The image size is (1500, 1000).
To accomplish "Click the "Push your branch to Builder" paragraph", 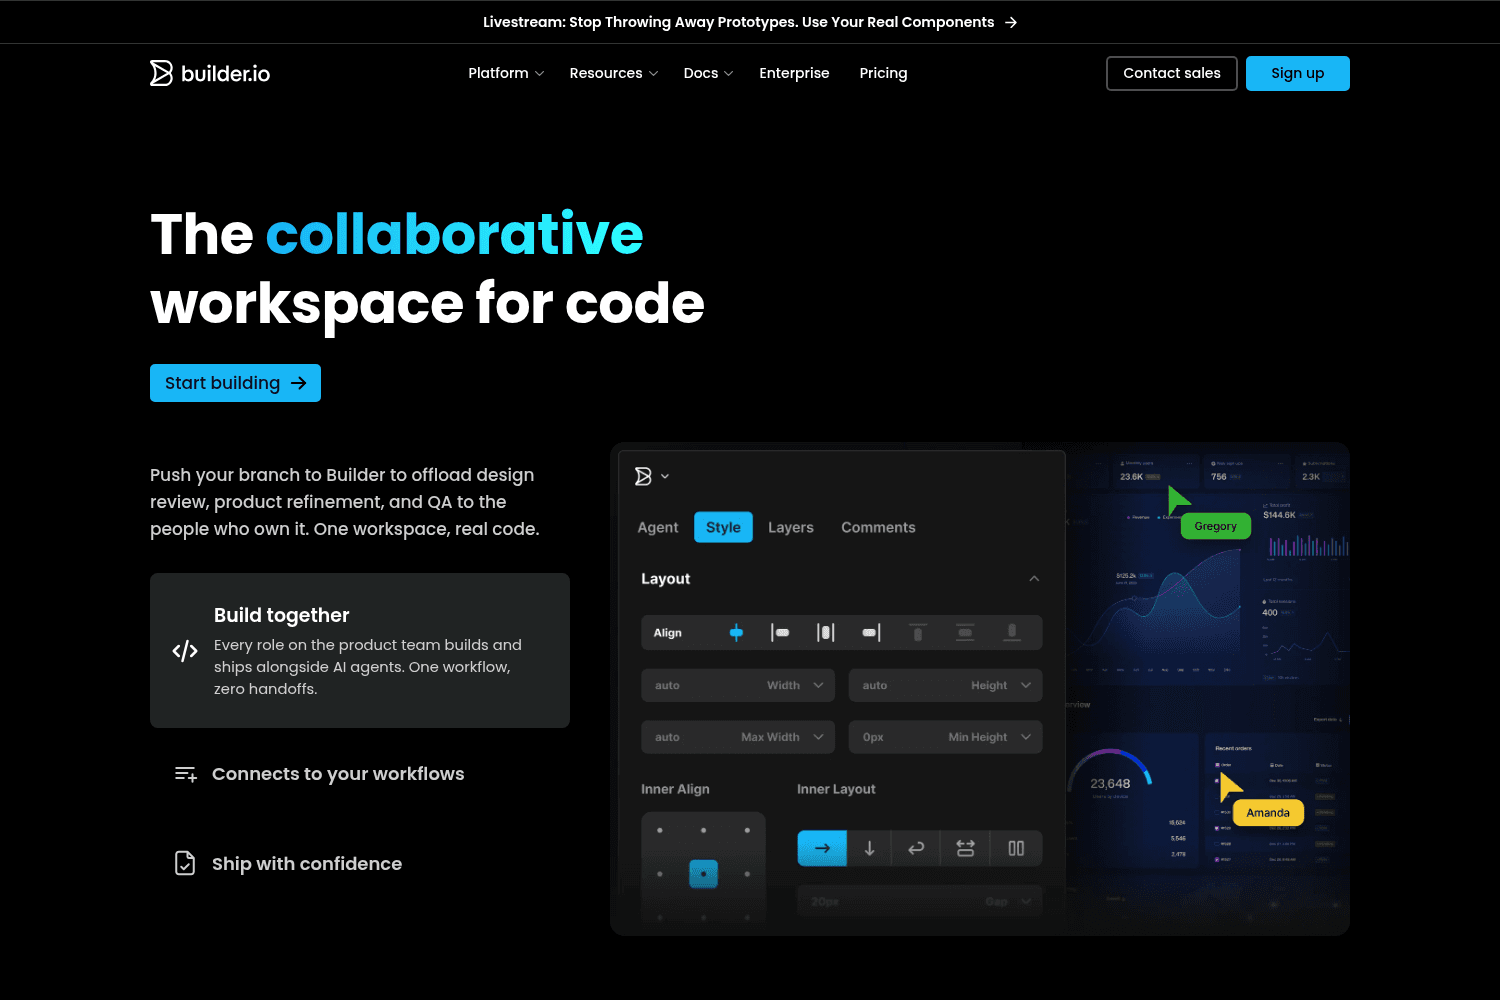I will (345, 502).
